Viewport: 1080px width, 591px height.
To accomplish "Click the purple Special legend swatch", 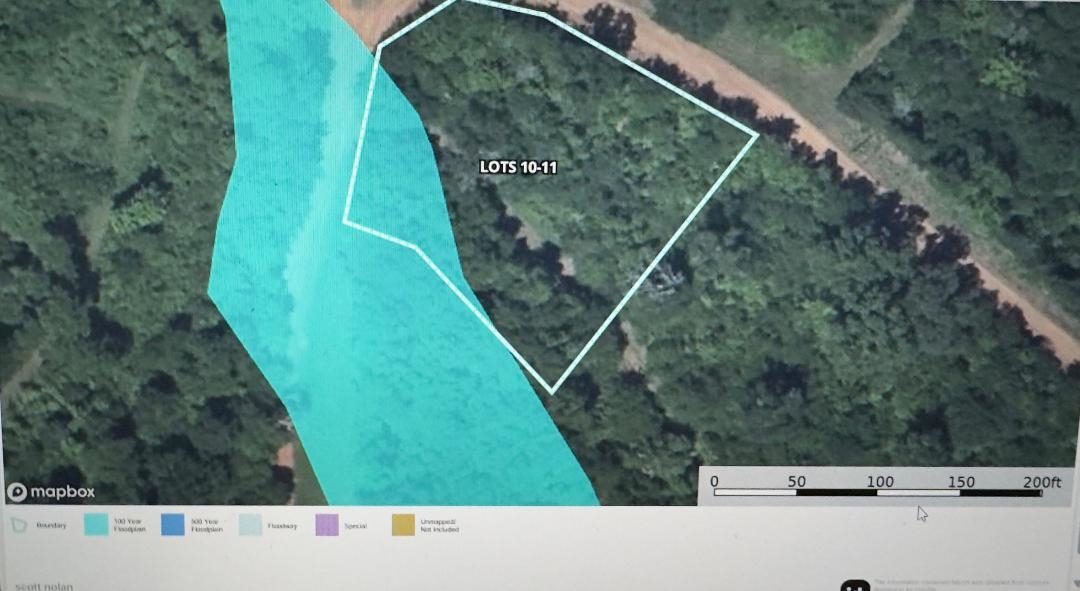I will click(x=327, y=525).
